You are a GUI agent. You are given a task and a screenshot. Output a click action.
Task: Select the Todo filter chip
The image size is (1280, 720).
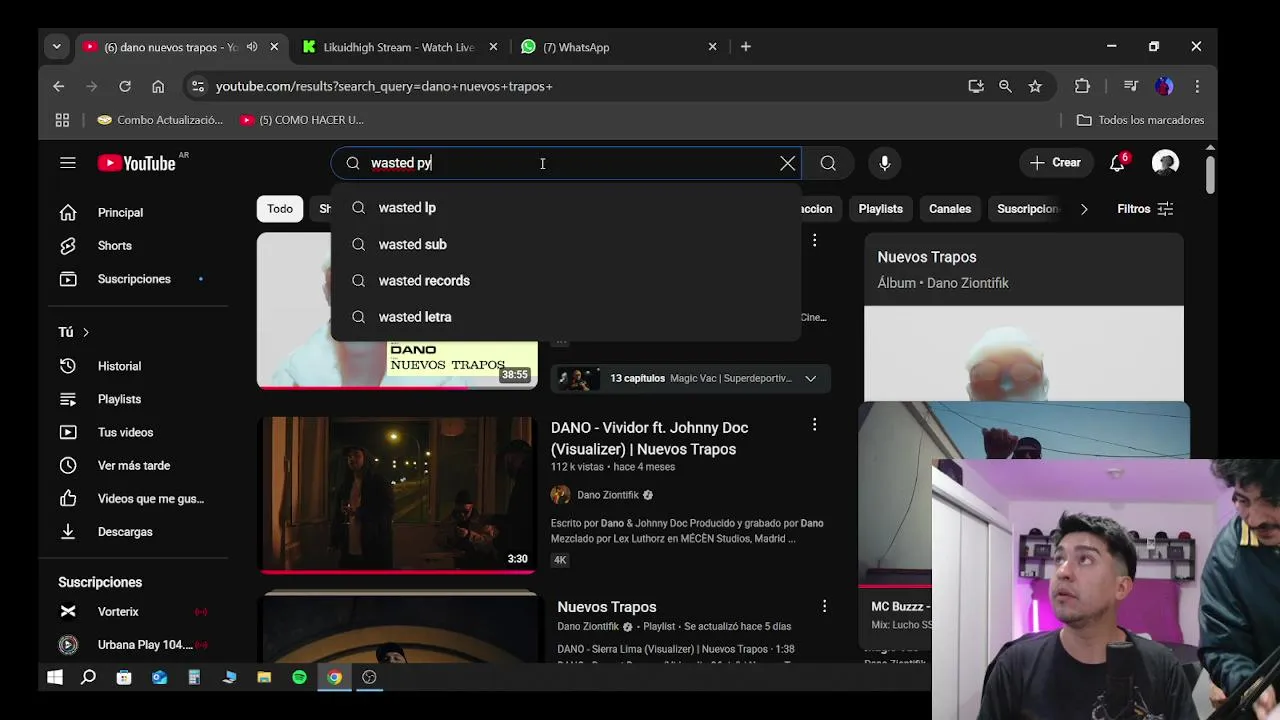point(280,209)
